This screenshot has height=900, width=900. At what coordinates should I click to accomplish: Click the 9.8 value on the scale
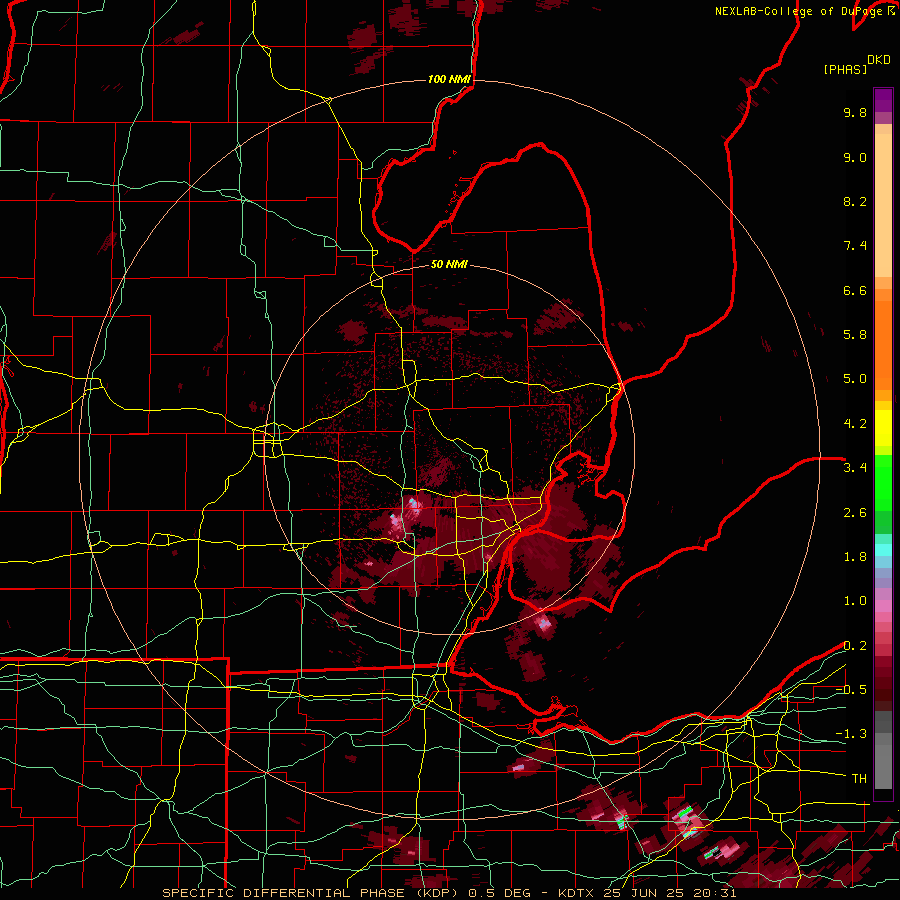pyautogui.click(x=855, y=112)
